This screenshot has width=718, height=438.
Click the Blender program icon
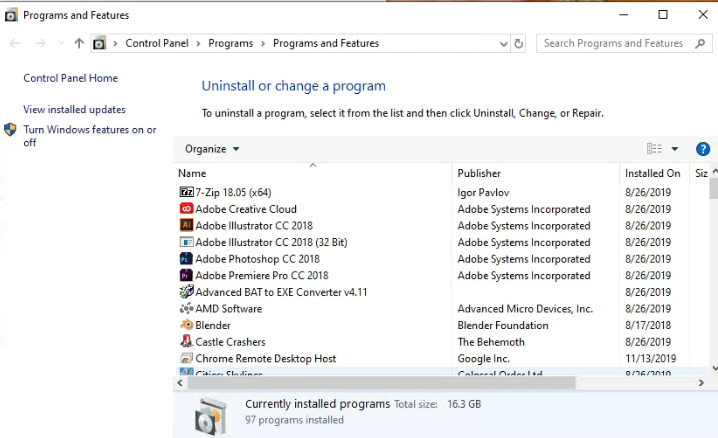tap(186, 325)
